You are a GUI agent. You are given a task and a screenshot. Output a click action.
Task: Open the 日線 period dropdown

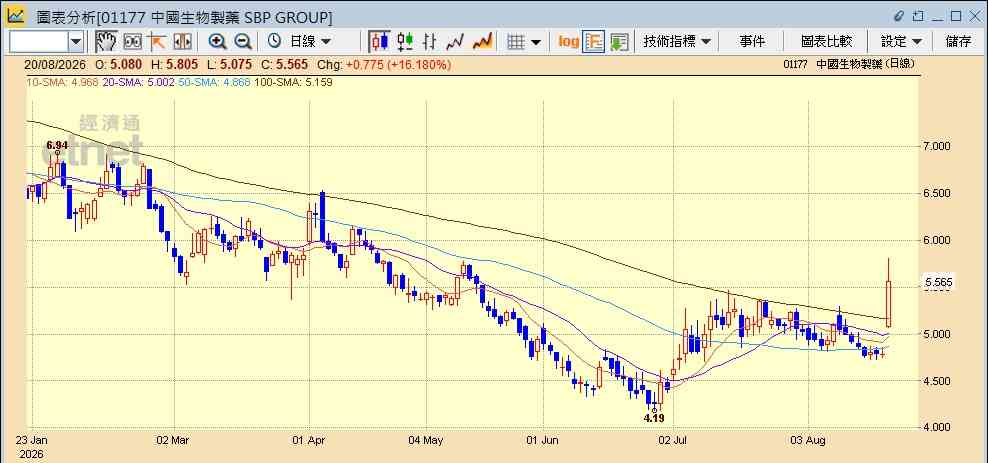310,42
